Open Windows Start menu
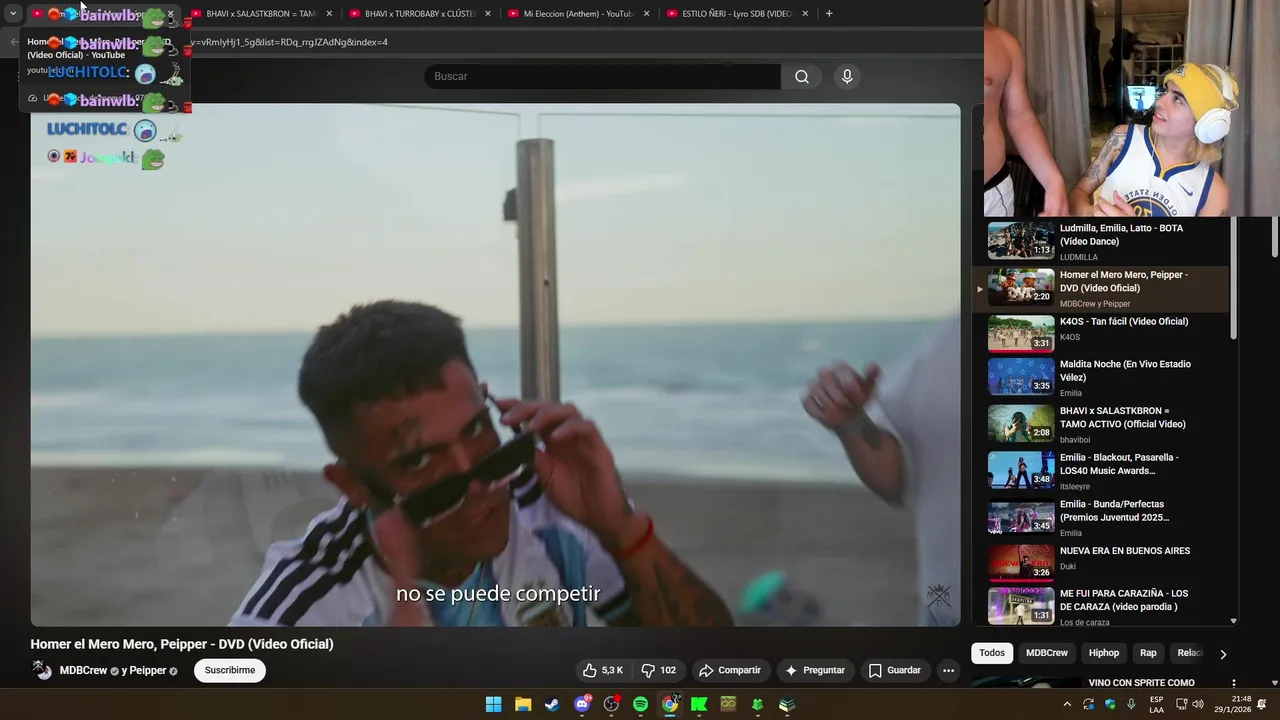The height and width of the screenshot is (720, 1280). (493, 704)
